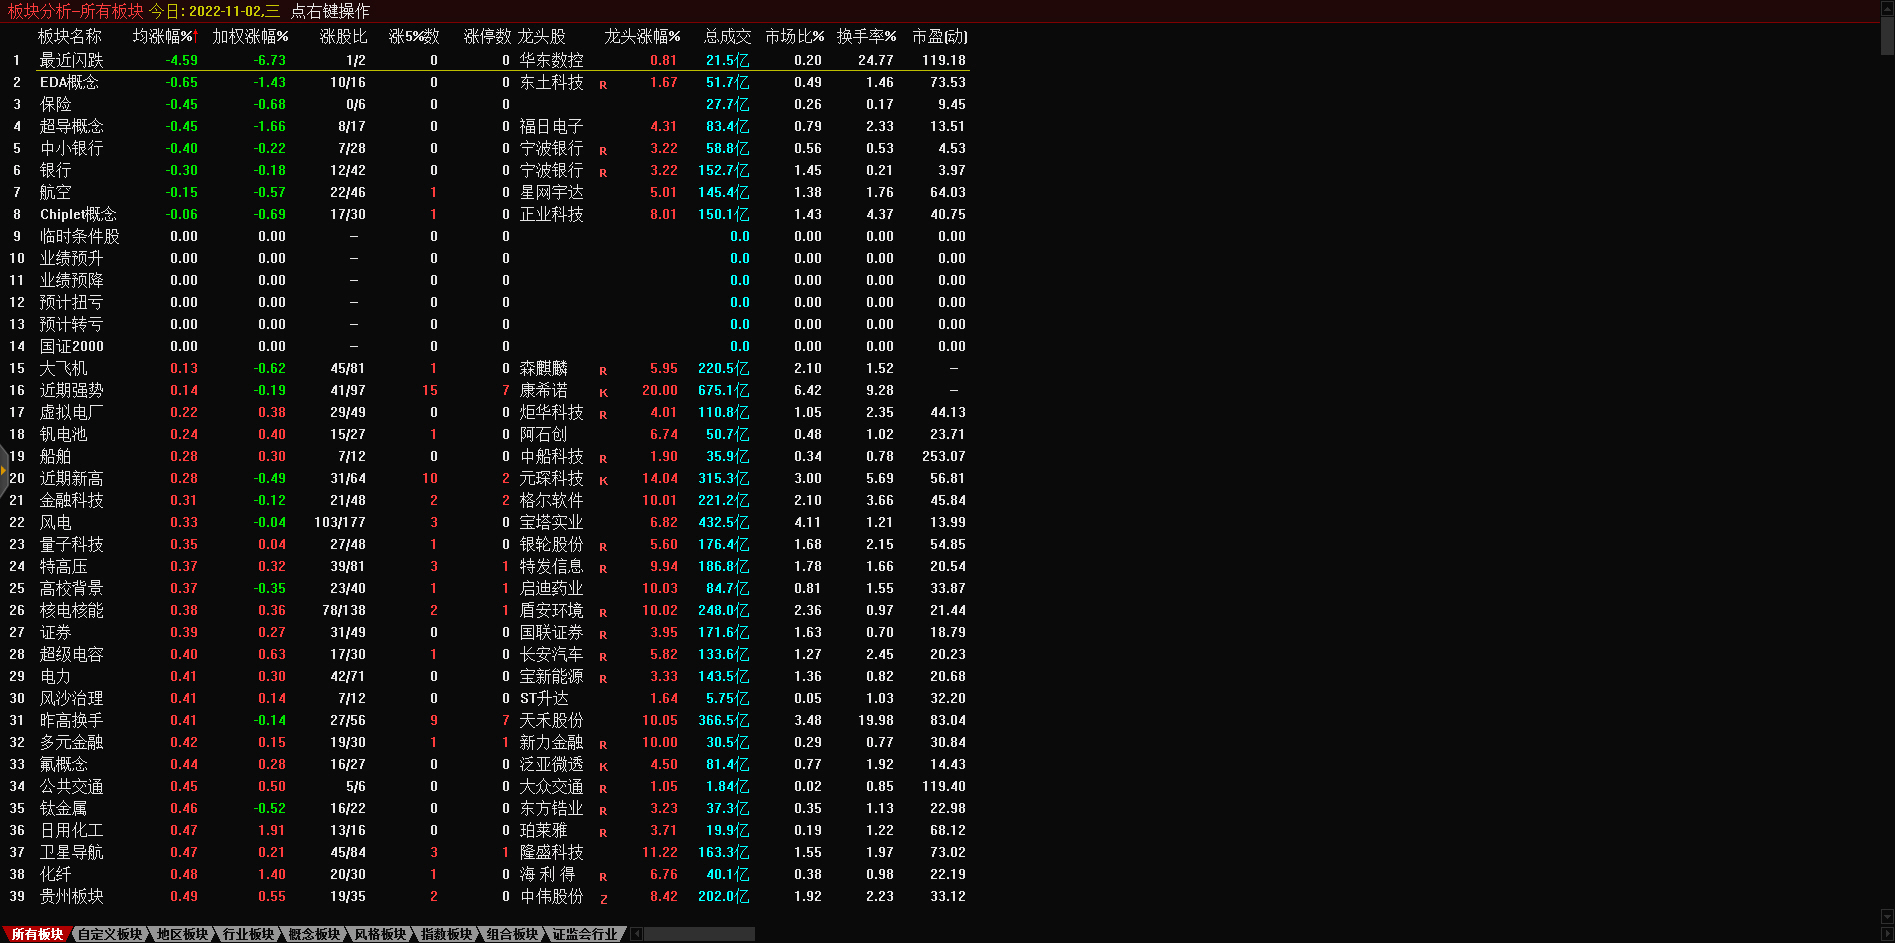The height and width of the screenshot is (943, 1895).
Task: Sort by the 均涨幅% column header
Action: click(x=164, y=37)
